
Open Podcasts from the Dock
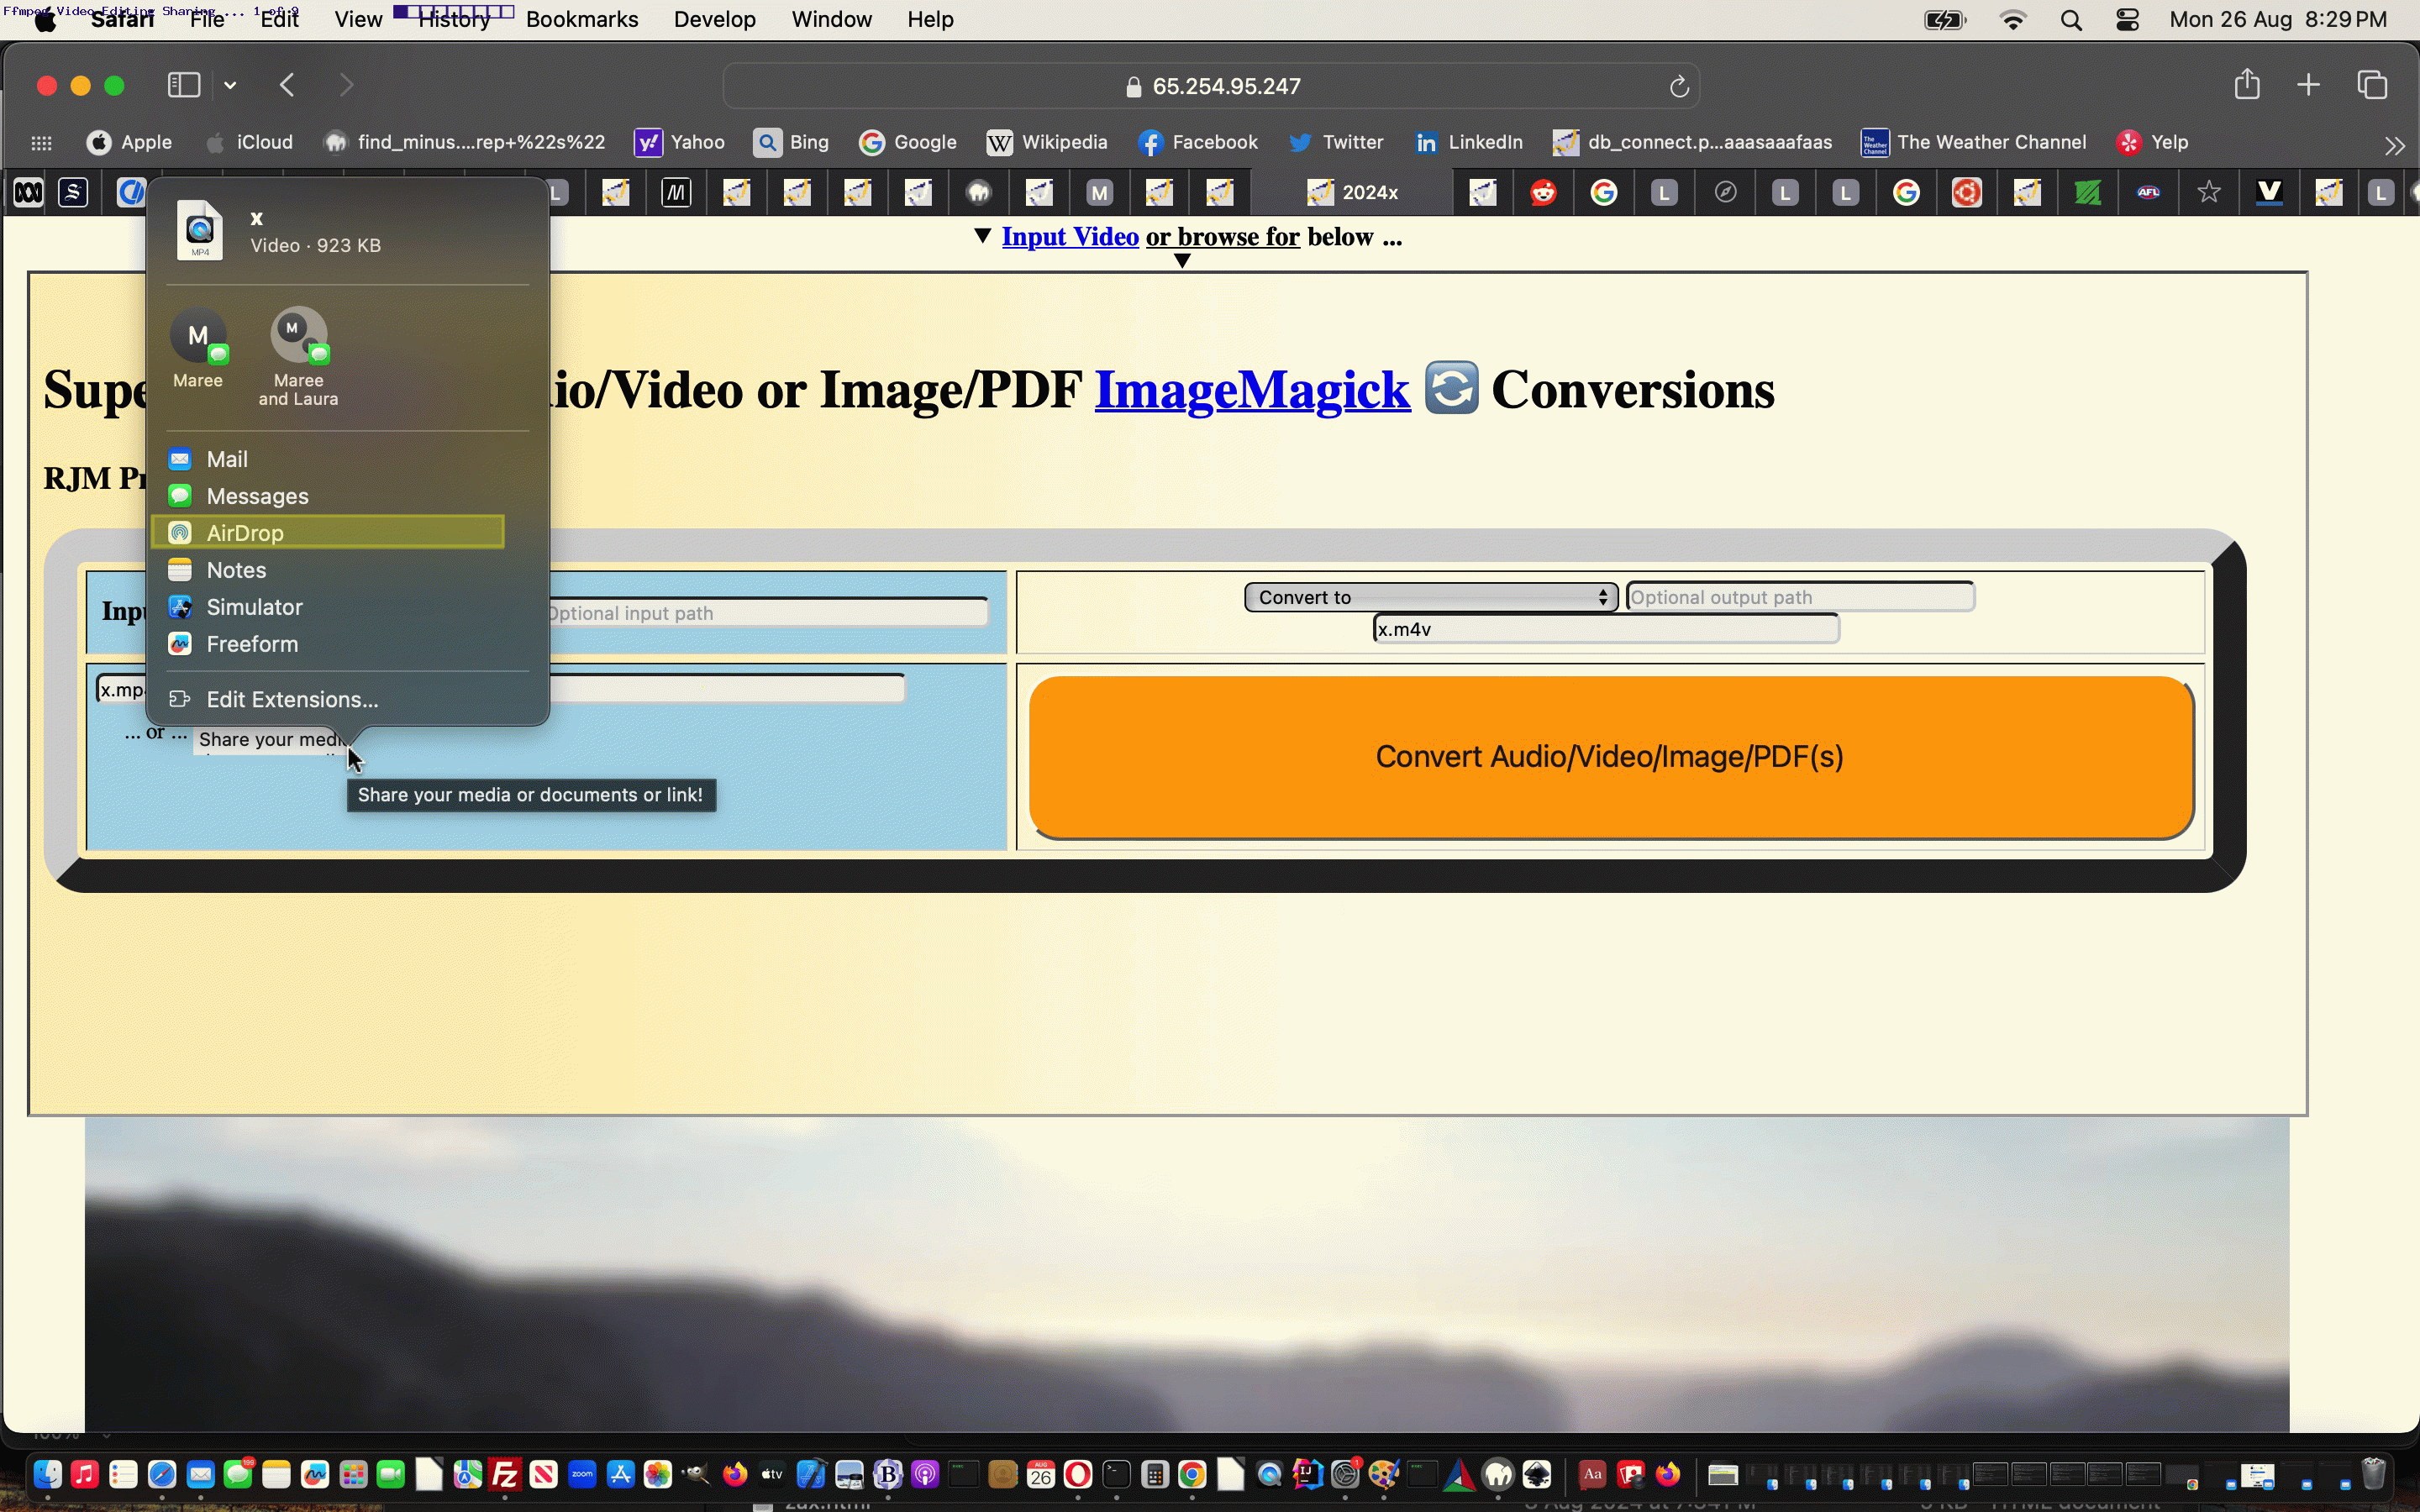[925, 1474]
